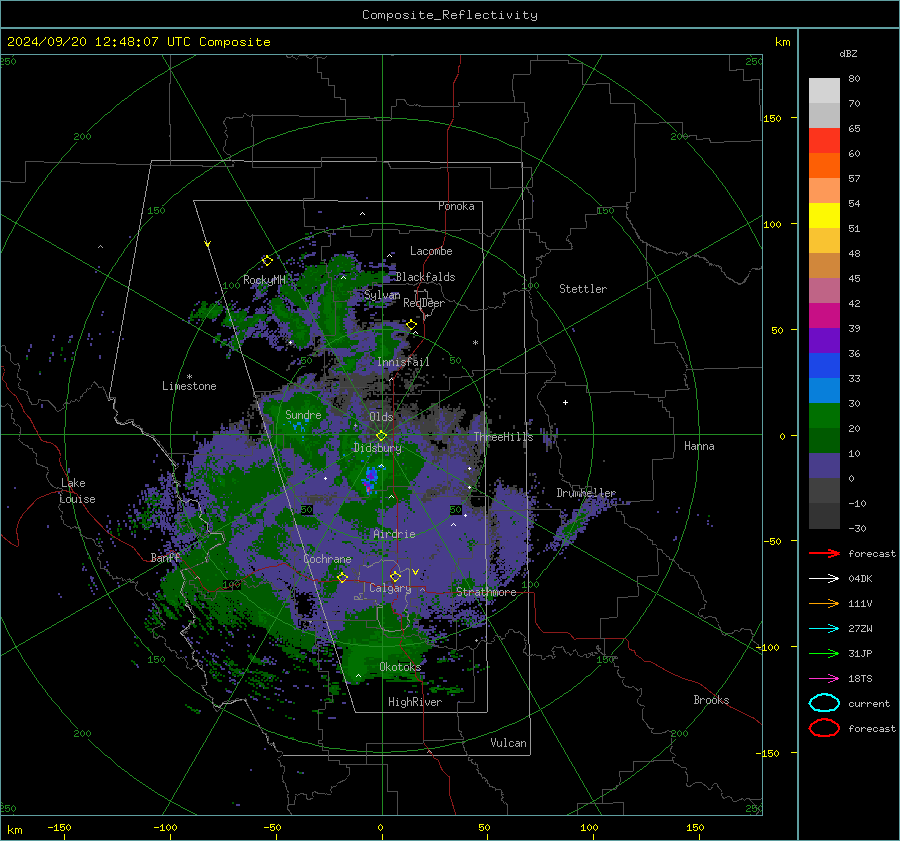Select the royal blue 33–36 dBZ swatch

pyautogui.click(x=824, y=366)
